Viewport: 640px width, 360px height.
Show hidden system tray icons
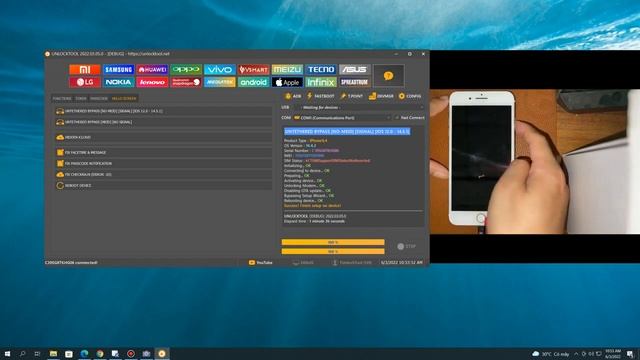[576, 354]
